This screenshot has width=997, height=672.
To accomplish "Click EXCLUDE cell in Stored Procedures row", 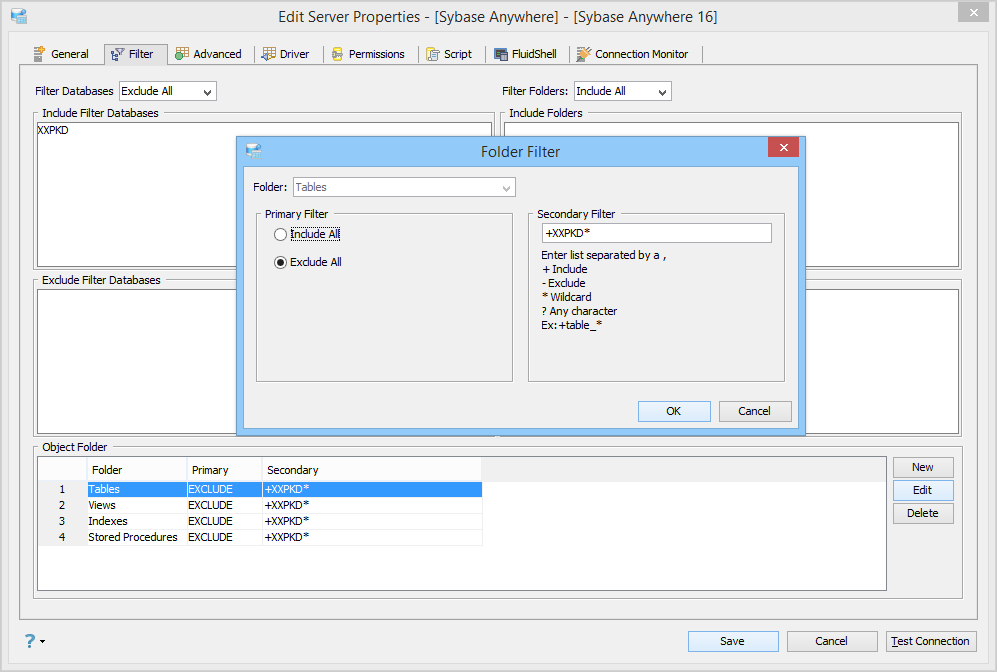I will tap(224, 537).
